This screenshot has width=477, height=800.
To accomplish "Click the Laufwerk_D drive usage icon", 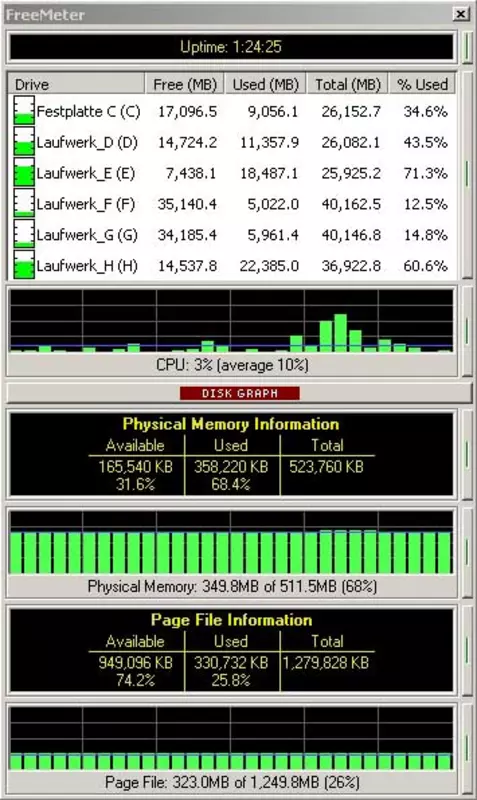I will click(x=24, y=141).
